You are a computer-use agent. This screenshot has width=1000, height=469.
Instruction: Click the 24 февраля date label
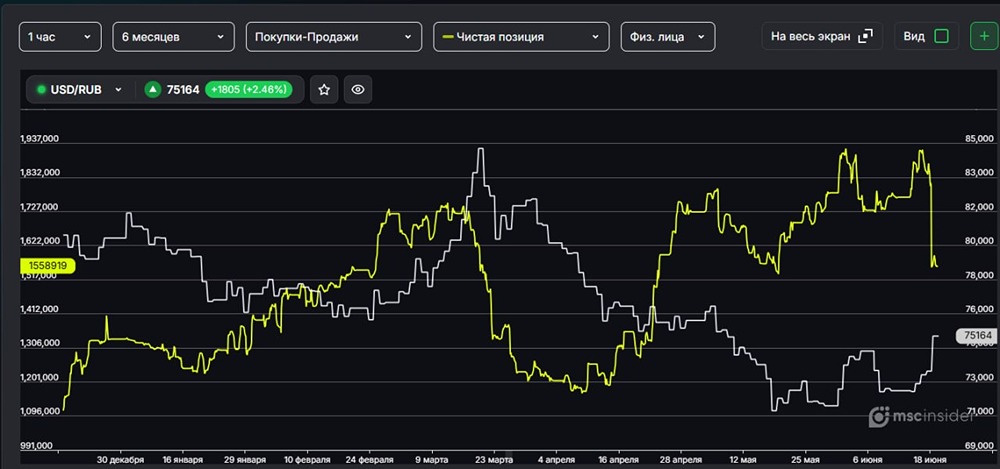tap(371, 459)
